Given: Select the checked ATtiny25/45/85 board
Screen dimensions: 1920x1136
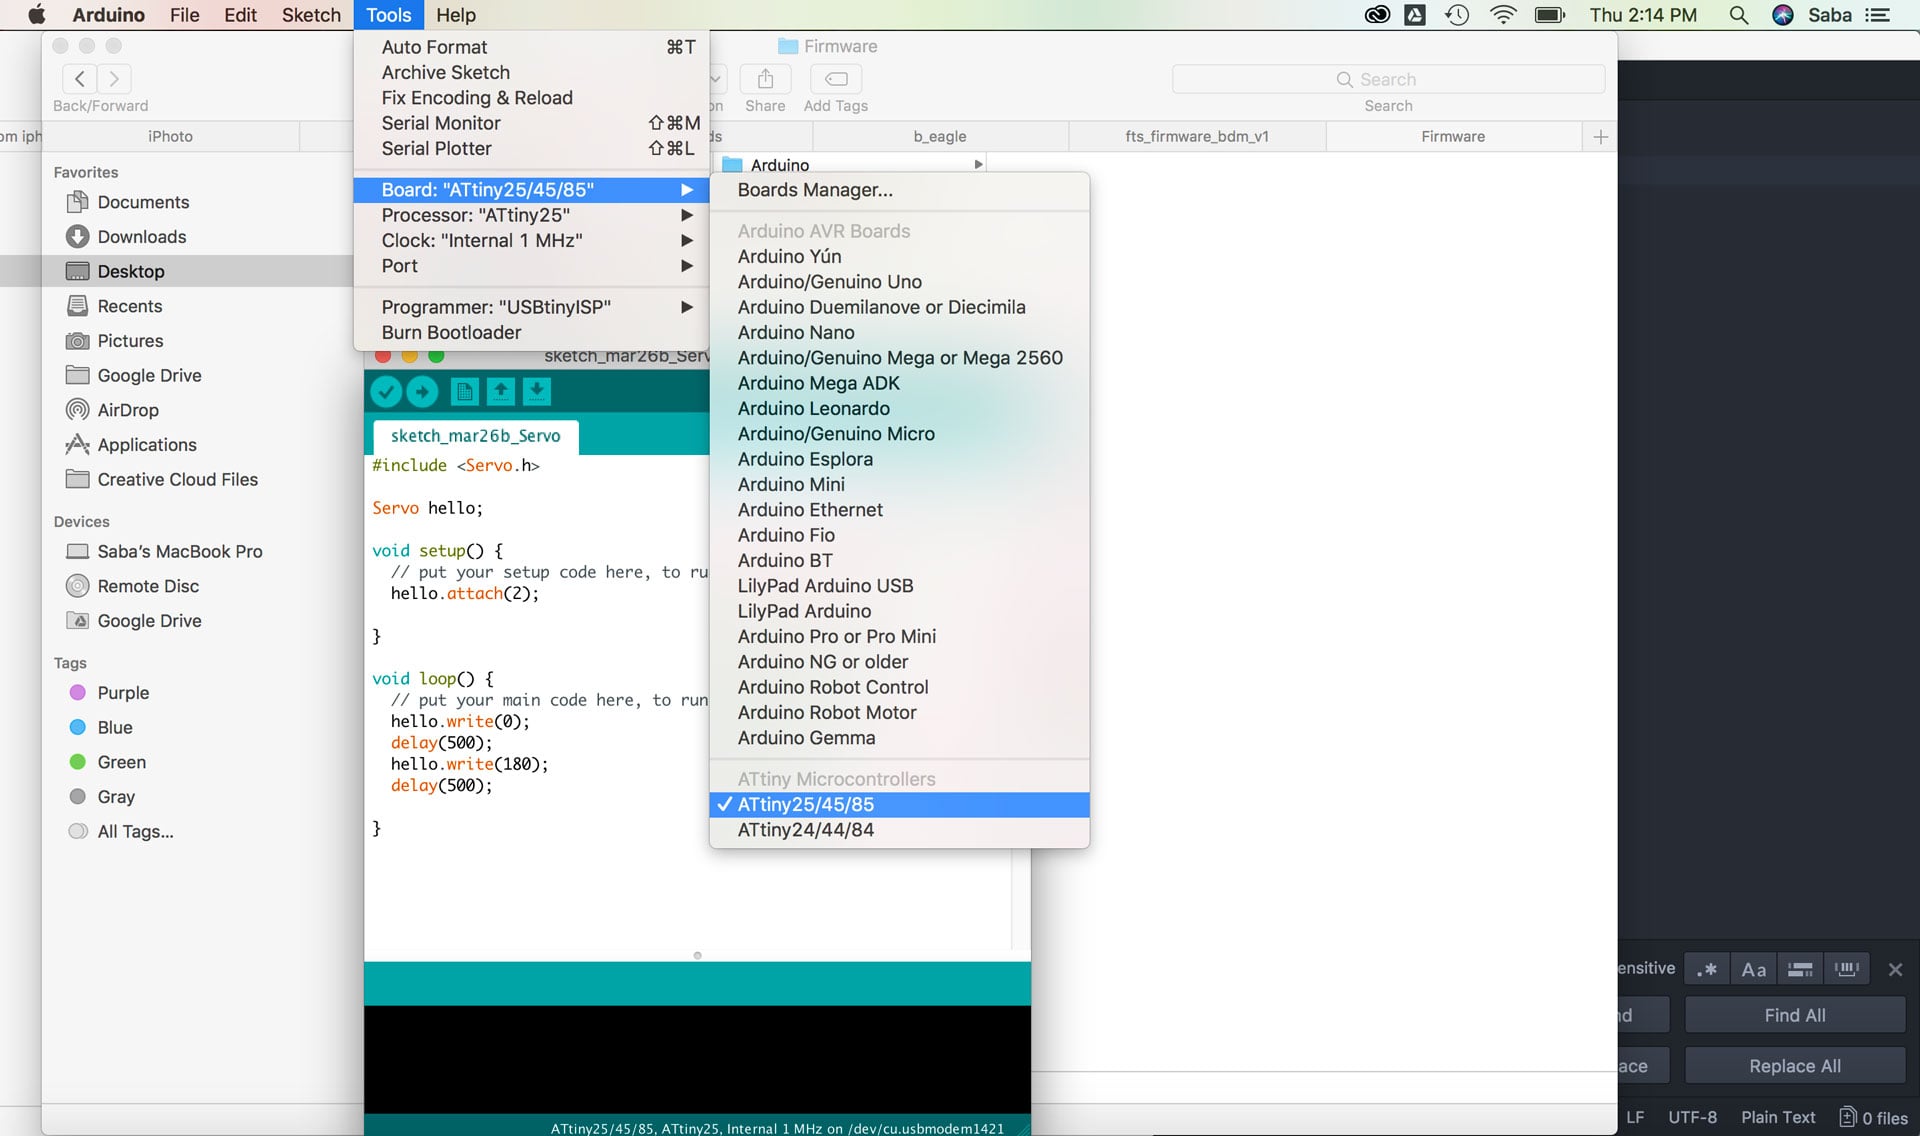Looking at the screenshot, I should (899, 805).
